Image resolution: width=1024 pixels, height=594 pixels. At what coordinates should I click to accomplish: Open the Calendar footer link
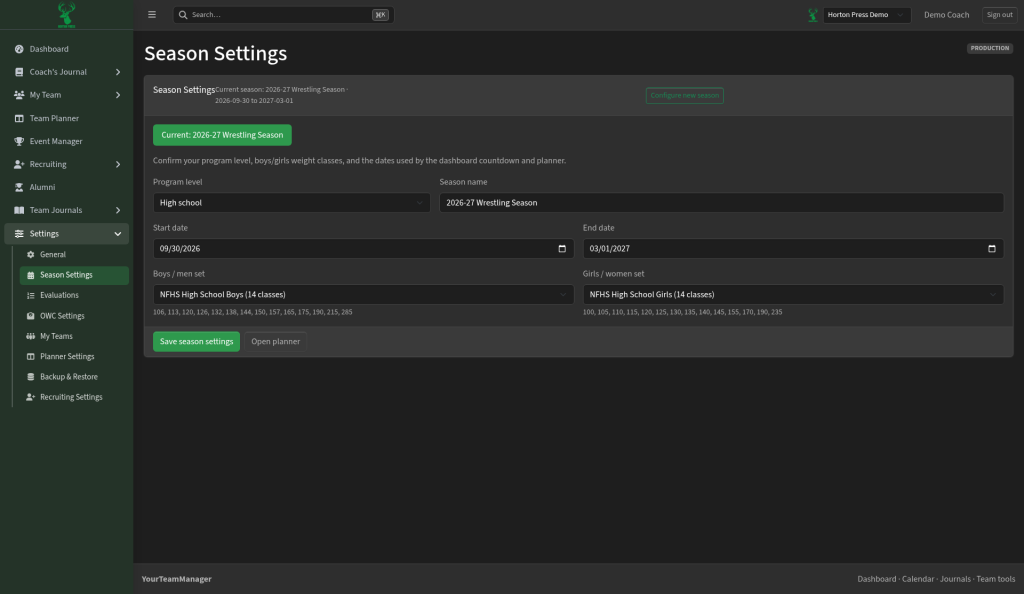tap(918, 579)
